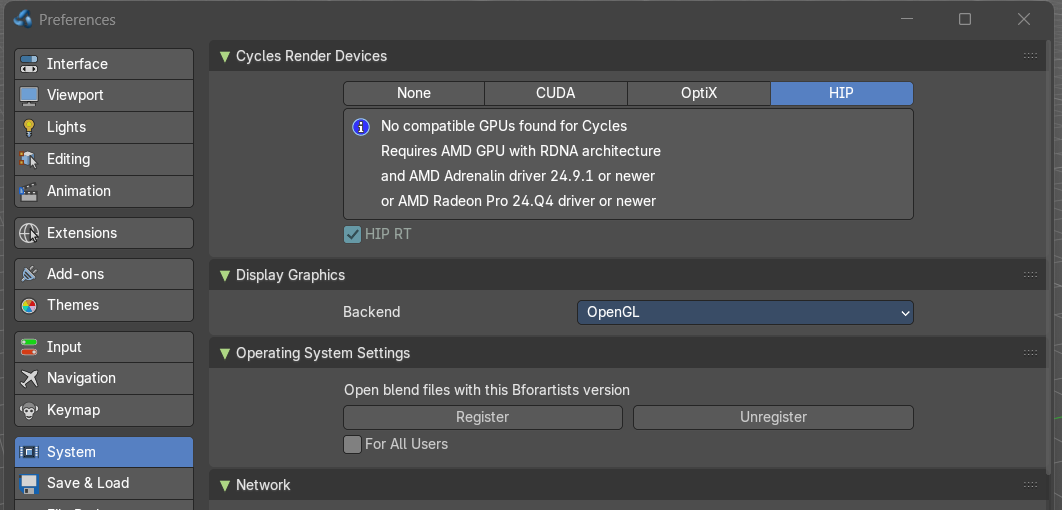The image size is (1062, 510).
Task: Click 'No compatible GPUs found for Cycles' text
Action: click(504, 126)
